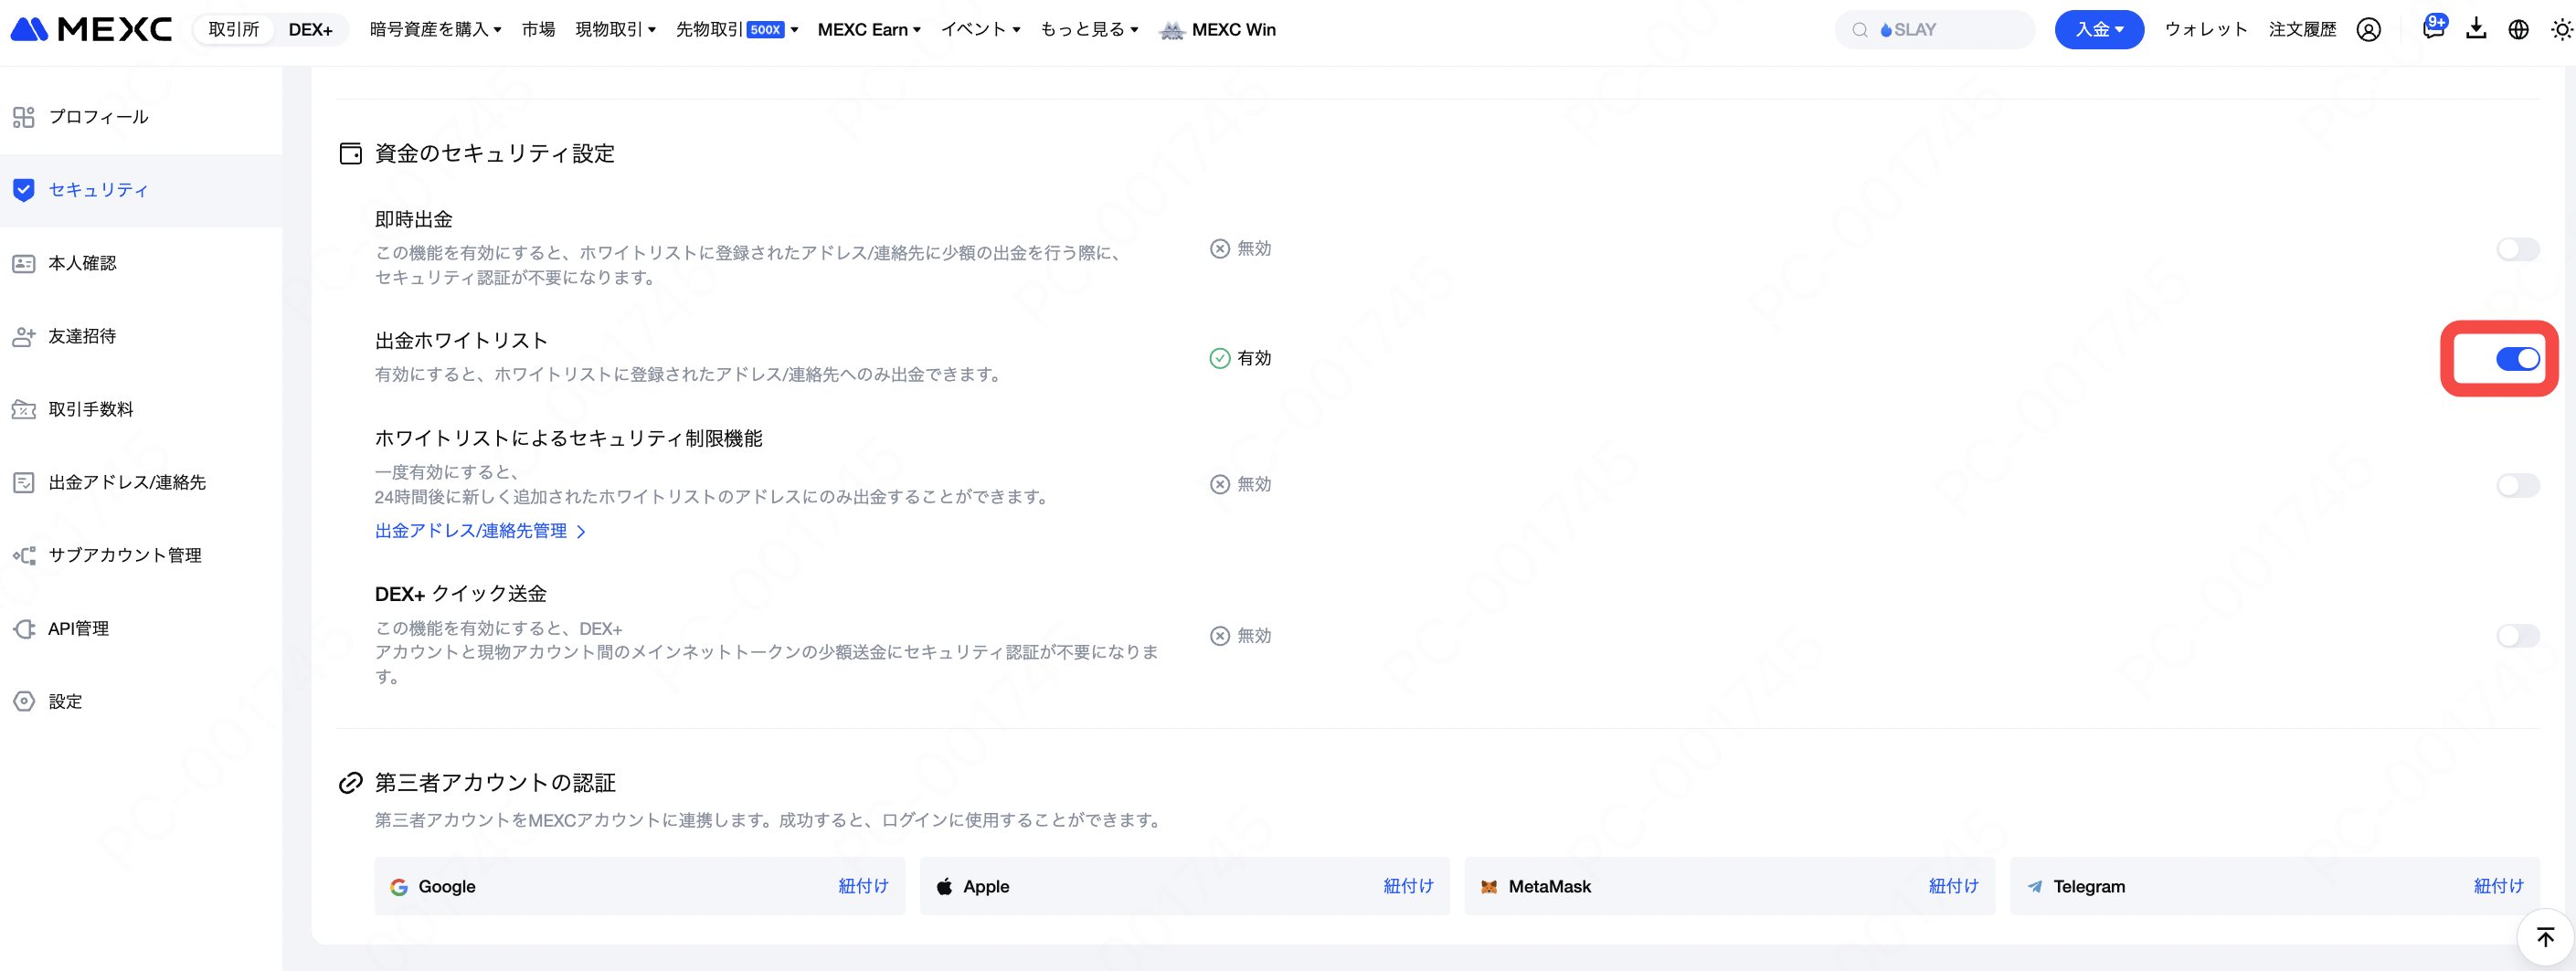Expand the 現物取引 dropdown menu

click(615, 30)
